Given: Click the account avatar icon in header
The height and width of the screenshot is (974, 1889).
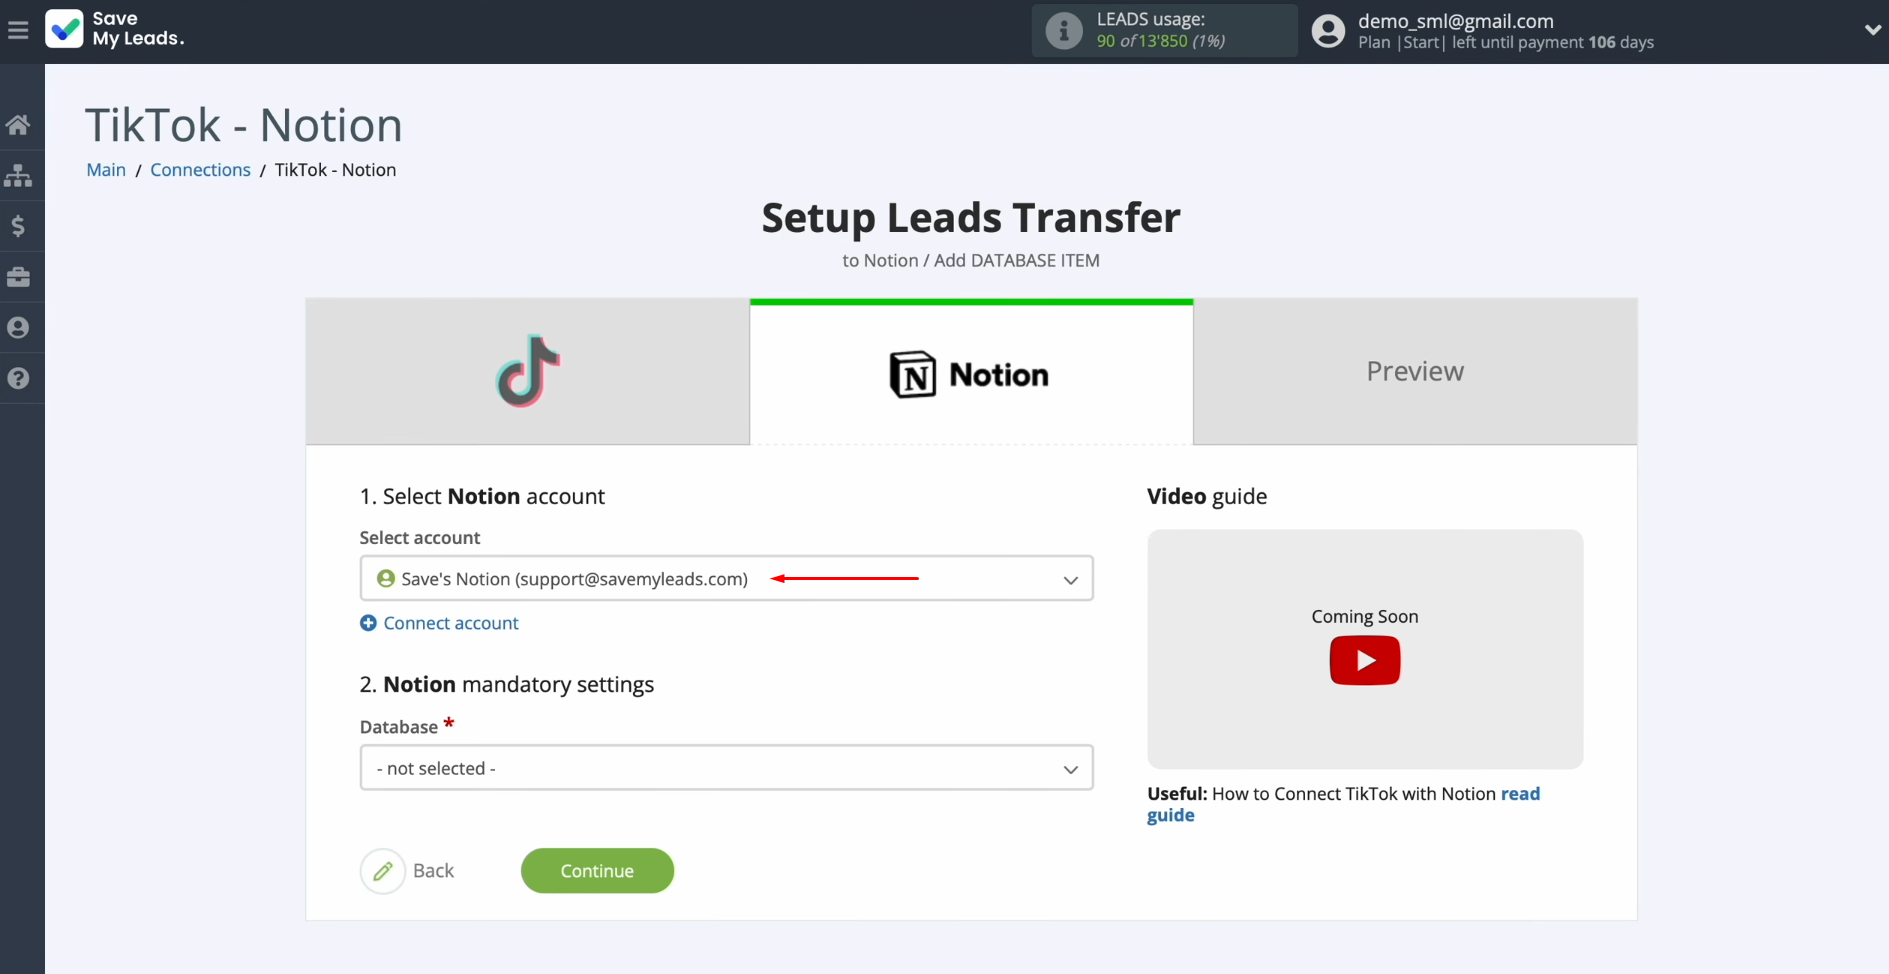Looking at the screenshot, I should click(1328, 30).
